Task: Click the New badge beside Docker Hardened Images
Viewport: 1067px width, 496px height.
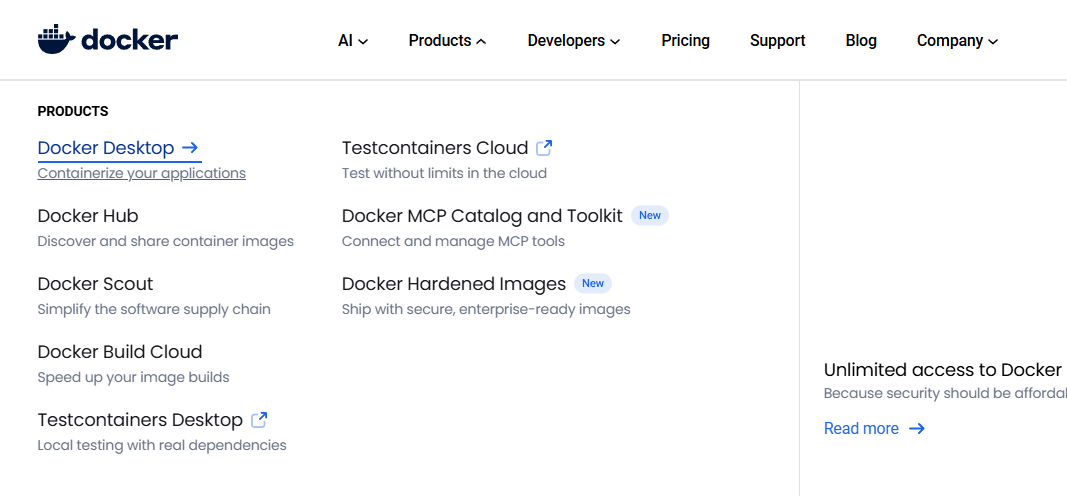Action: [593, 284]
